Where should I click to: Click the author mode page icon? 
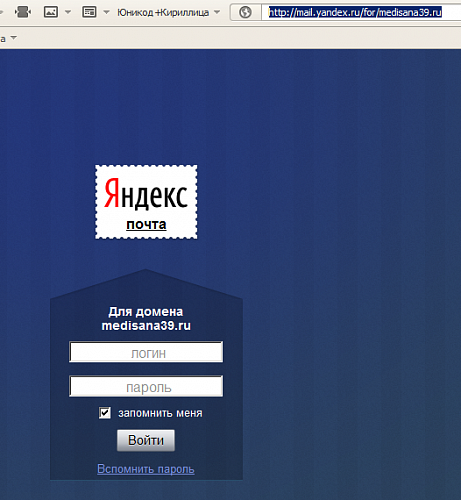click(x=89, y=12)
